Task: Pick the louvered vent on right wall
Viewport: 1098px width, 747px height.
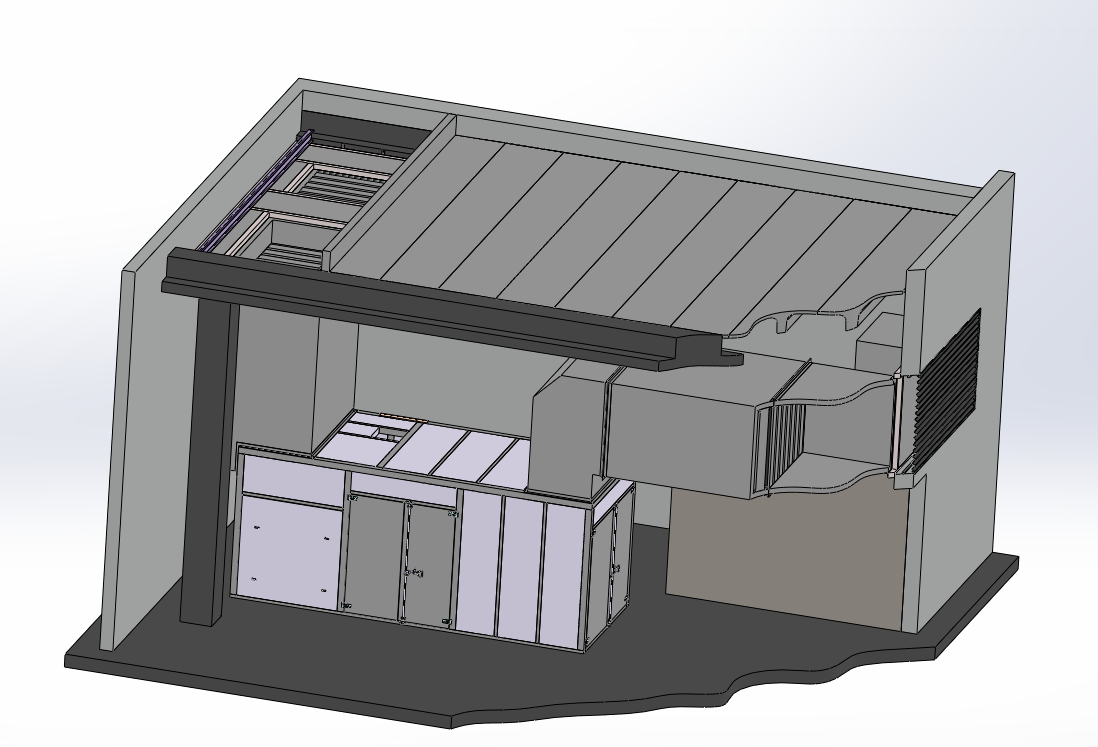Action: pyautogui.click(x=947, y=389)
